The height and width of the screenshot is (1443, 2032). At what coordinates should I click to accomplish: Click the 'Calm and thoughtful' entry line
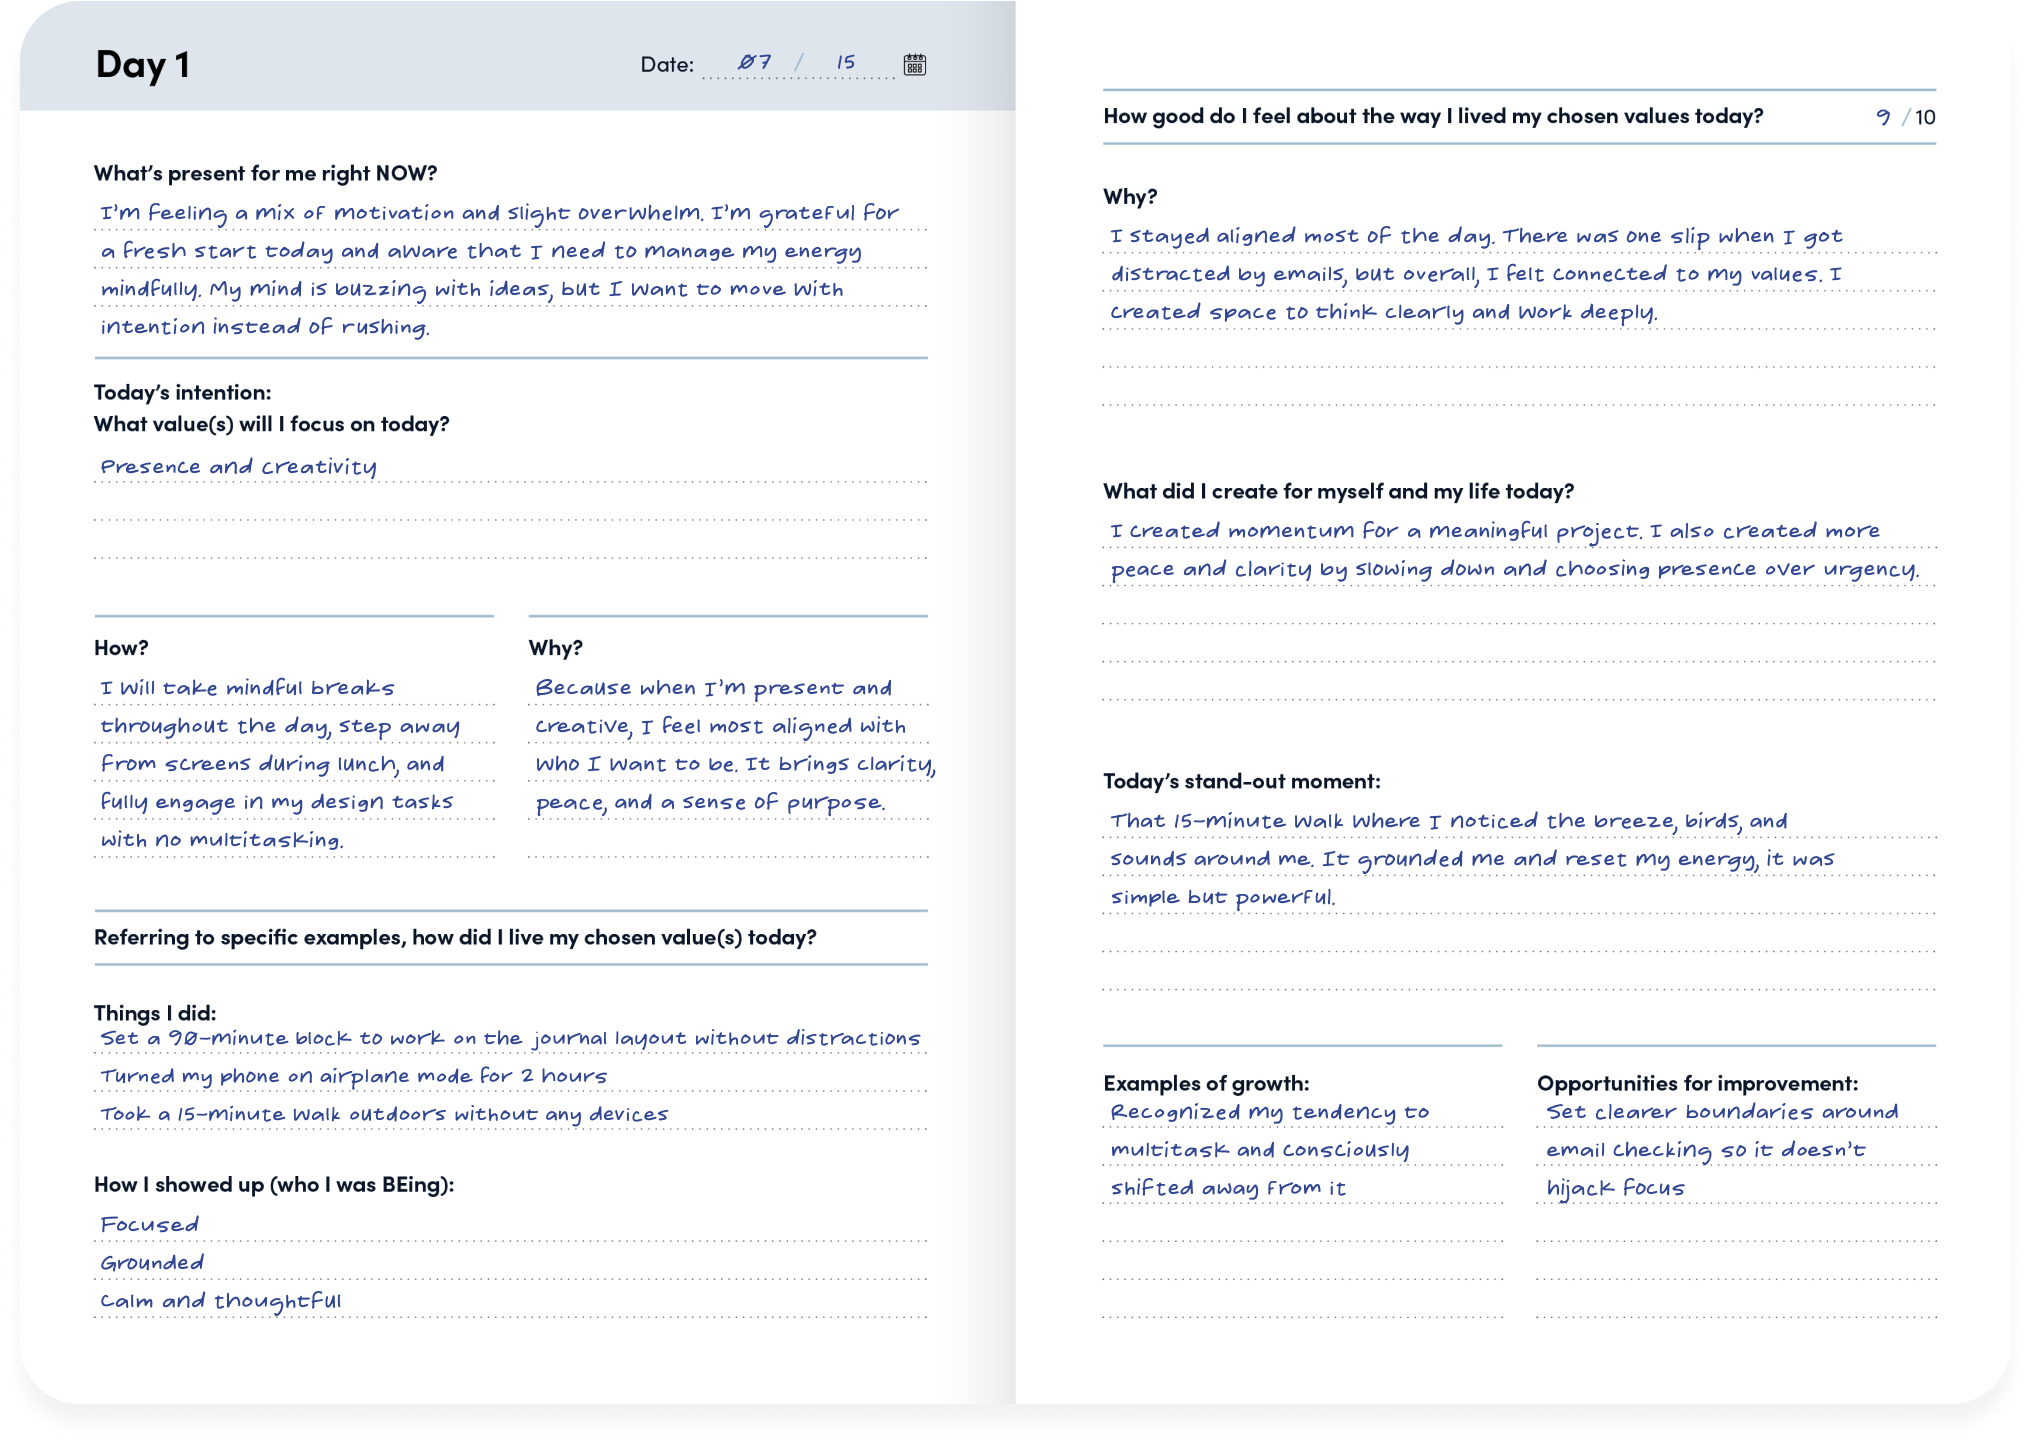tap(220, 1301)
